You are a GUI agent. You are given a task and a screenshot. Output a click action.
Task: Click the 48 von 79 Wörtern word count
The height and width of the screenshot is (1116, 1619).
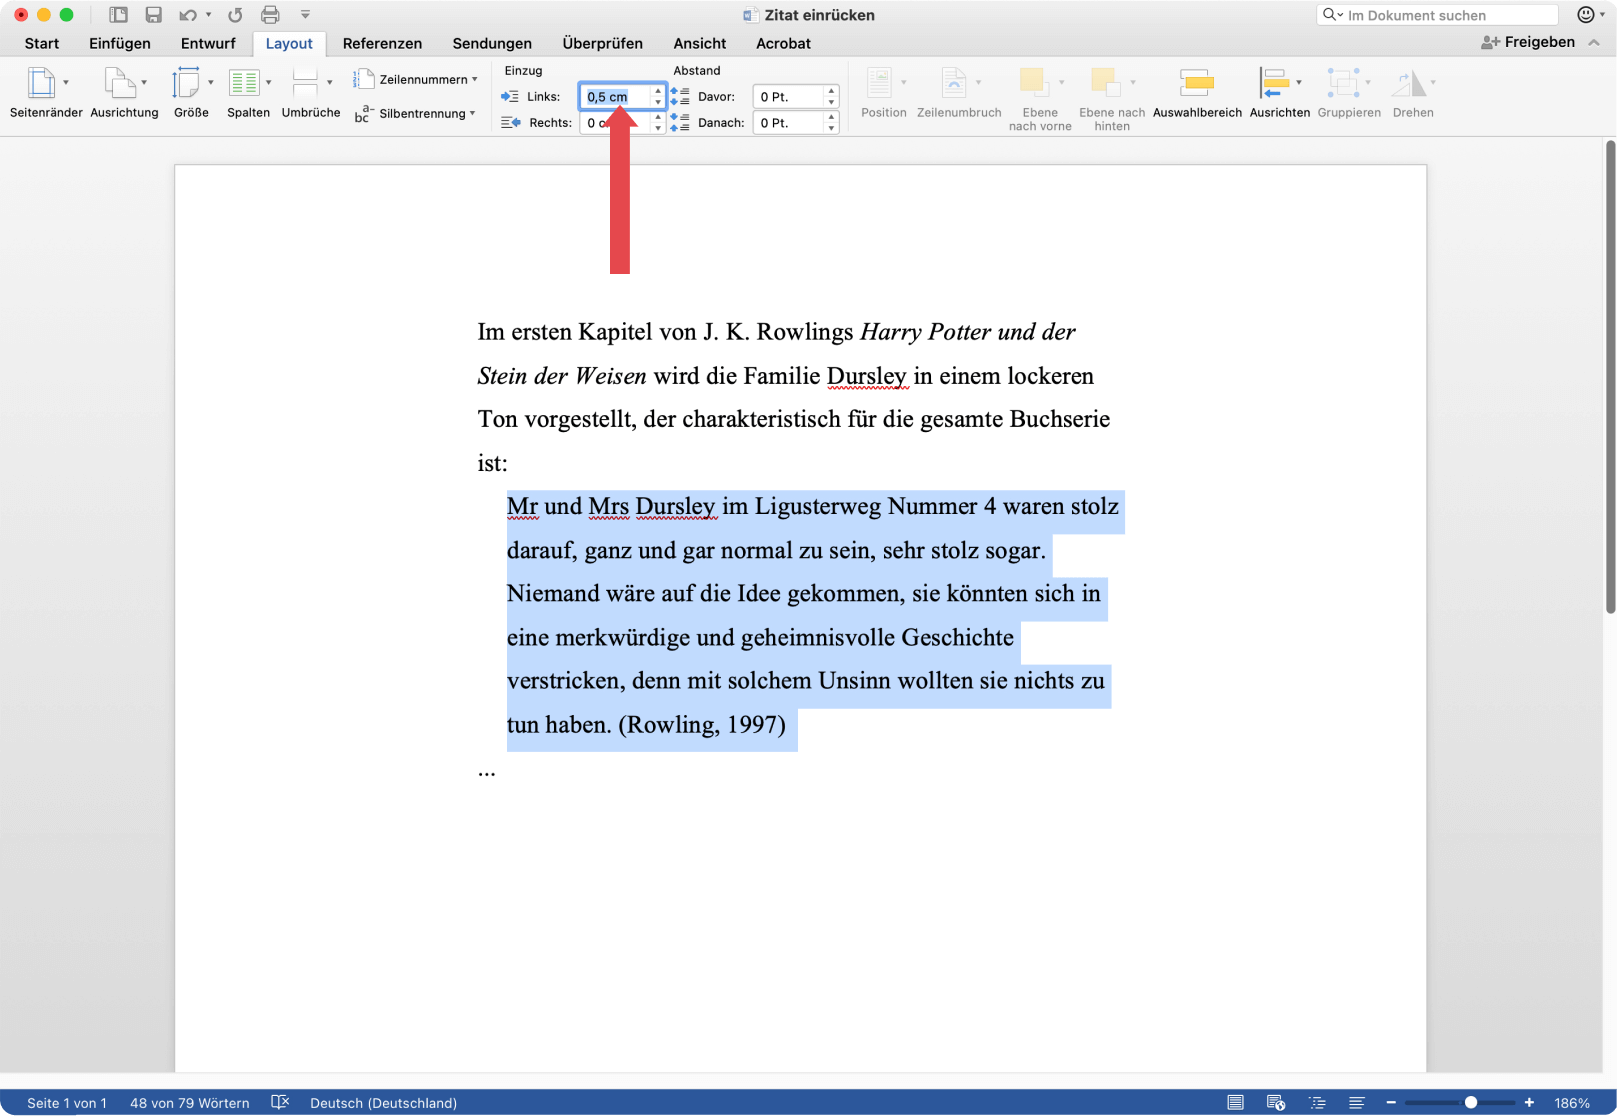click(190, 1103)
